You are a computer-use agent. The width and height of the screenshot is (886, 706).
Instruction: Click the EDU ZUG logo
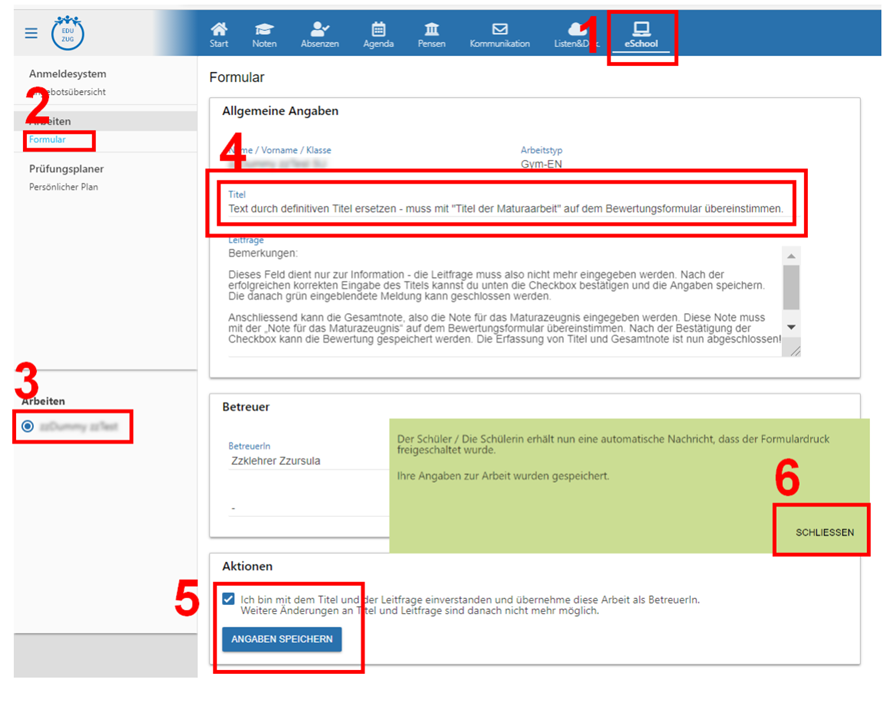(x=68, y=33)
